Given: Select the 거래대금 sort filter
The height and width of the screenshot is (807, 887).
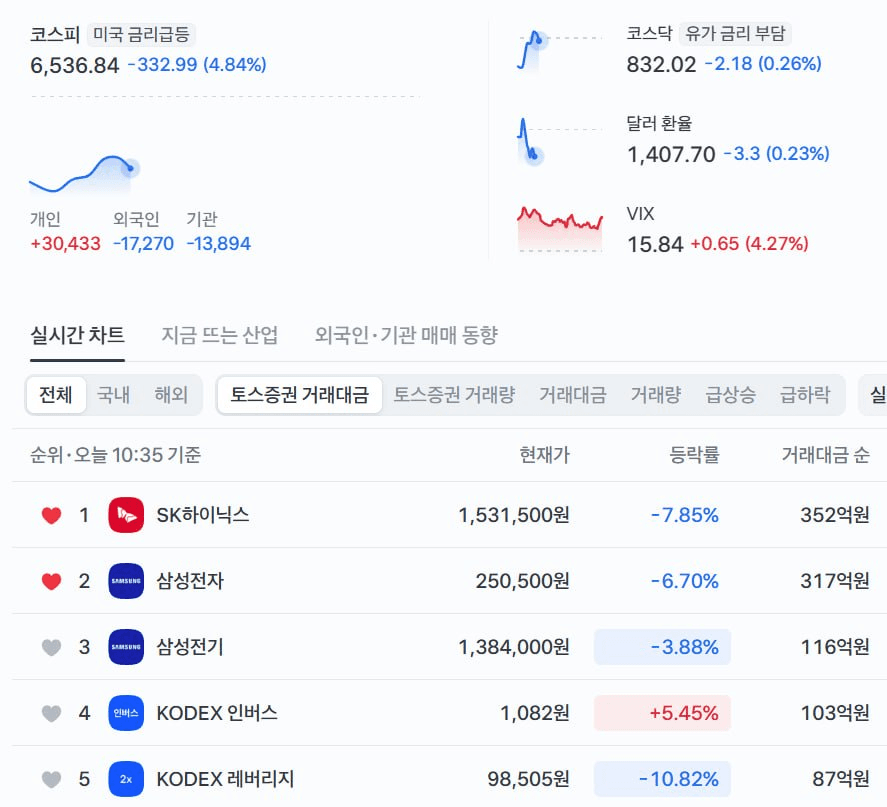Looking at the screenshot, I should [573, 395].
